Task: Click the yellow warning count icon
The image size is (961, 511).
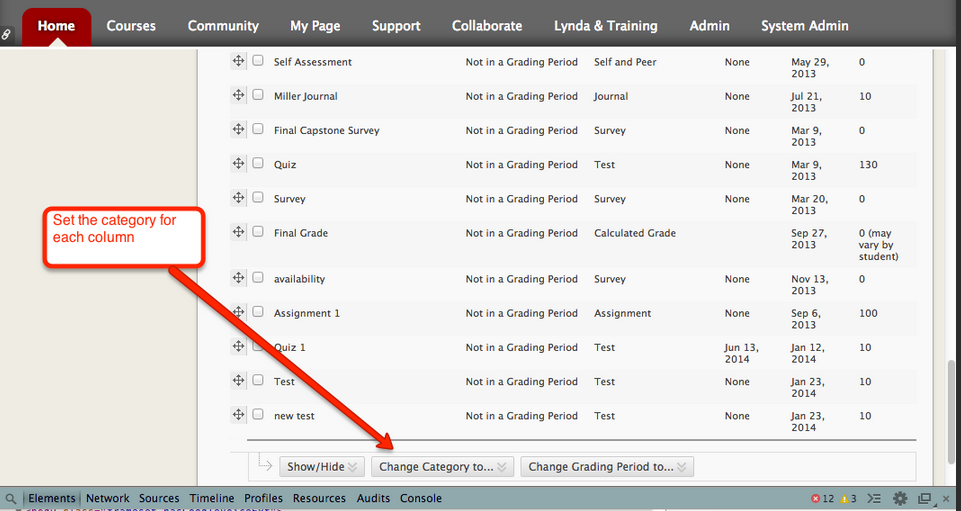Action: 845,498
